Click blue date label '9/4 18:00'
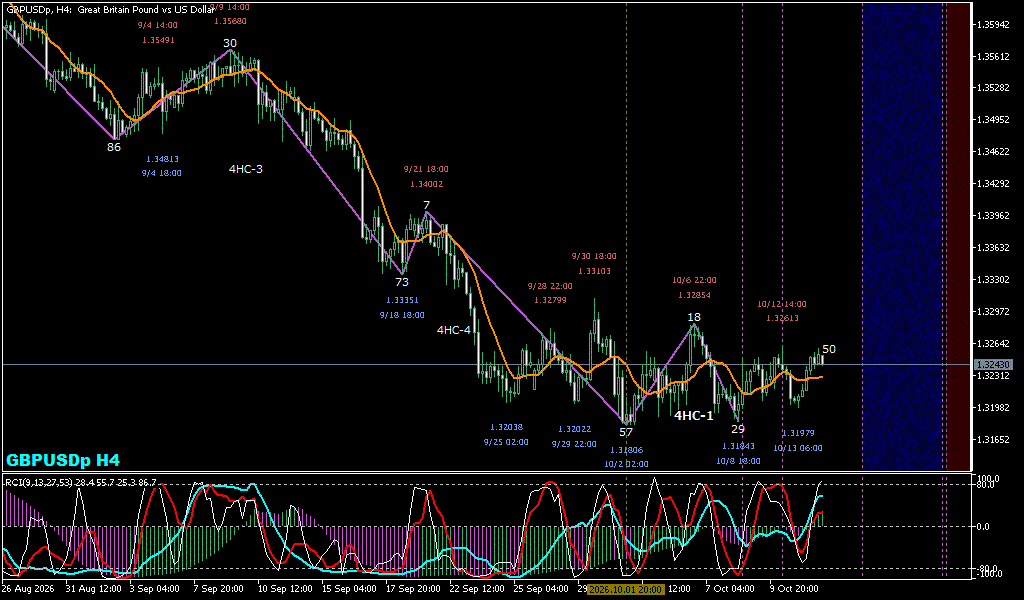 pyautogui.click(x=161, y=174)
